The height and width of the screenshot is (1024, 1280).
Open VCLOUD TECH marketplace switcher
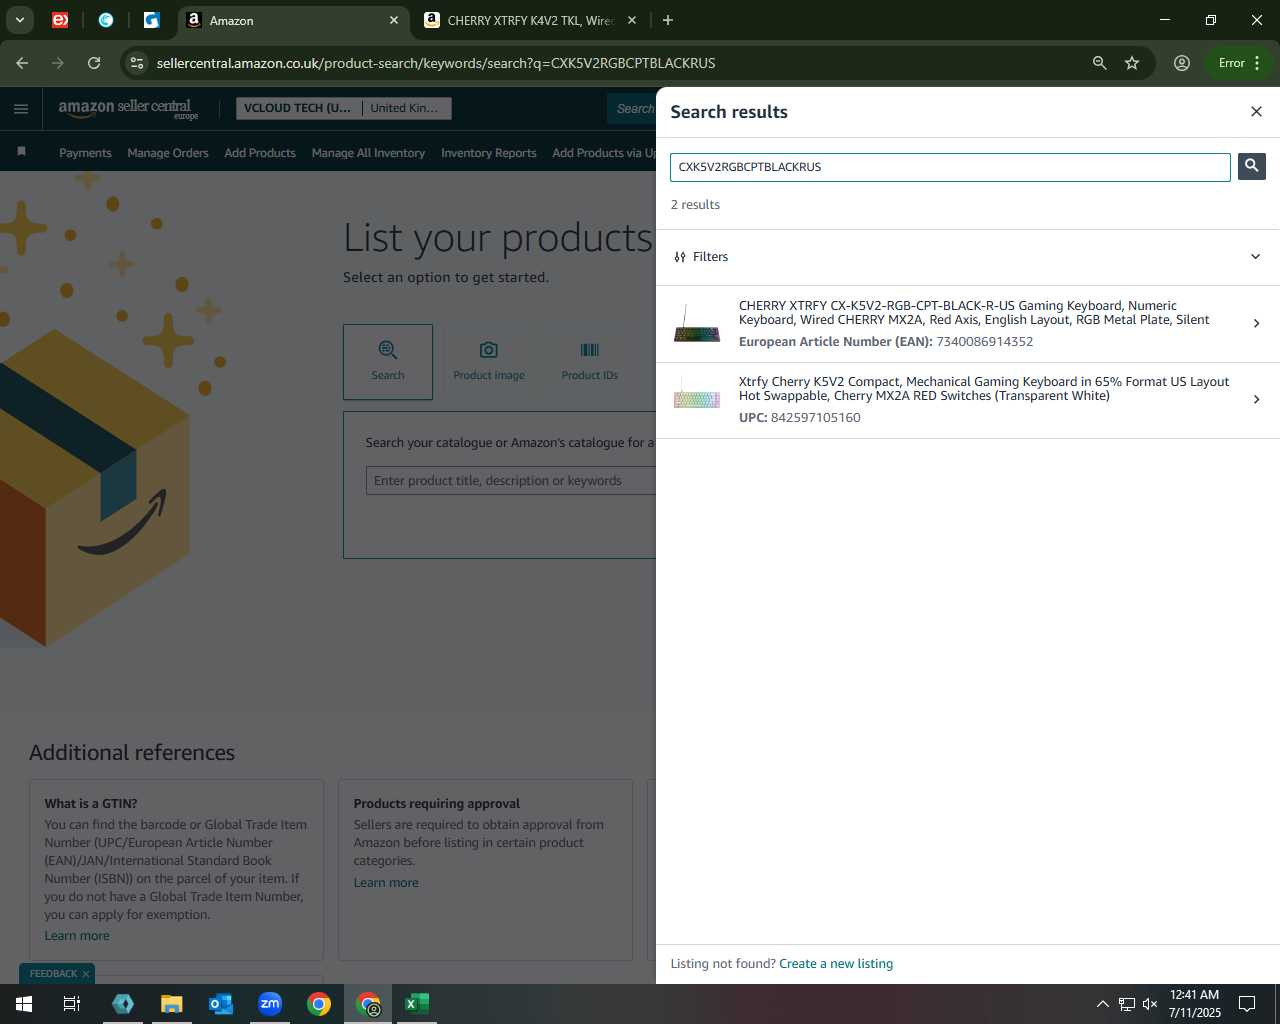tap(343, 108)
